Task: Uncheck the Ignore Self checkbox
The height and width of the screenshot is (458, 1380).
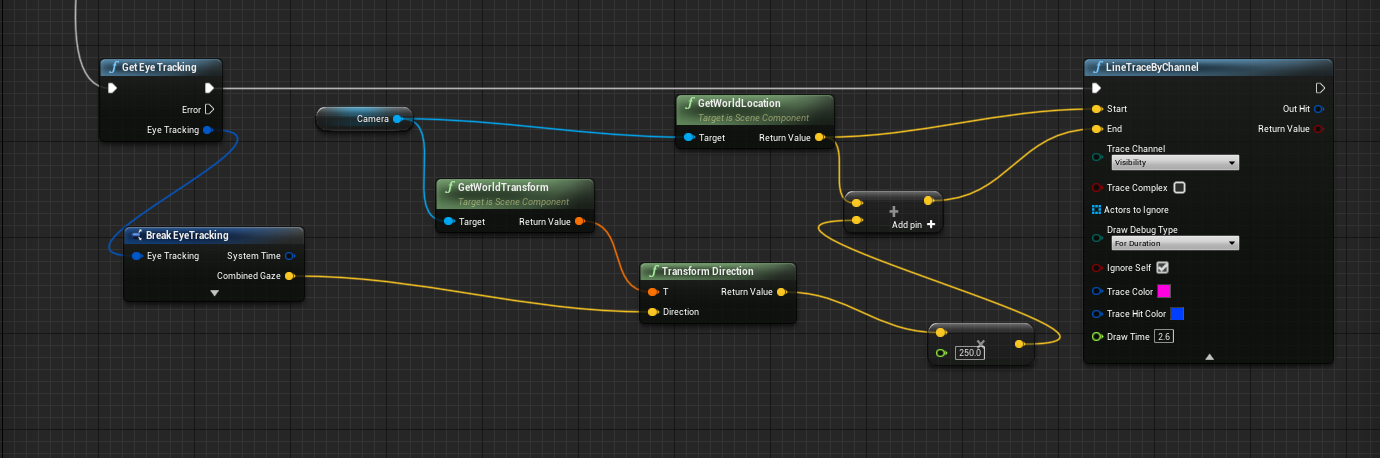Action: click(x=1162, y=268)
